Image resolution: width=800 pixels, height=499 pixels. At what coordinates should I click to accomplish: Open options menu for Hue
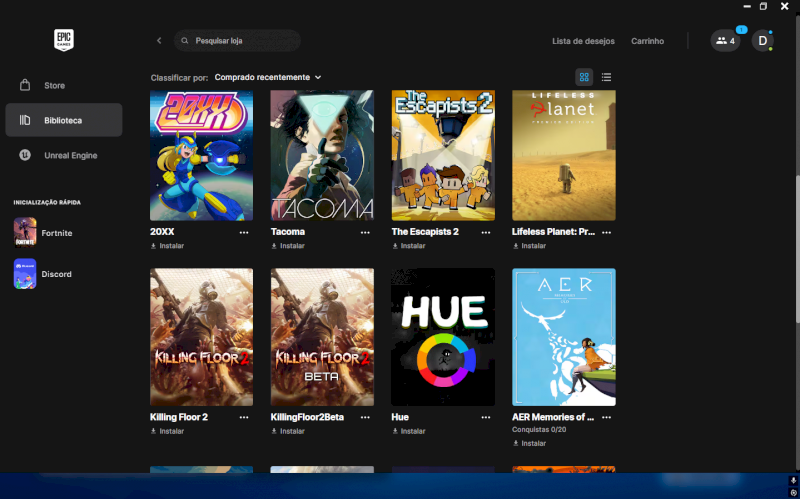click(x=486, y=417)
